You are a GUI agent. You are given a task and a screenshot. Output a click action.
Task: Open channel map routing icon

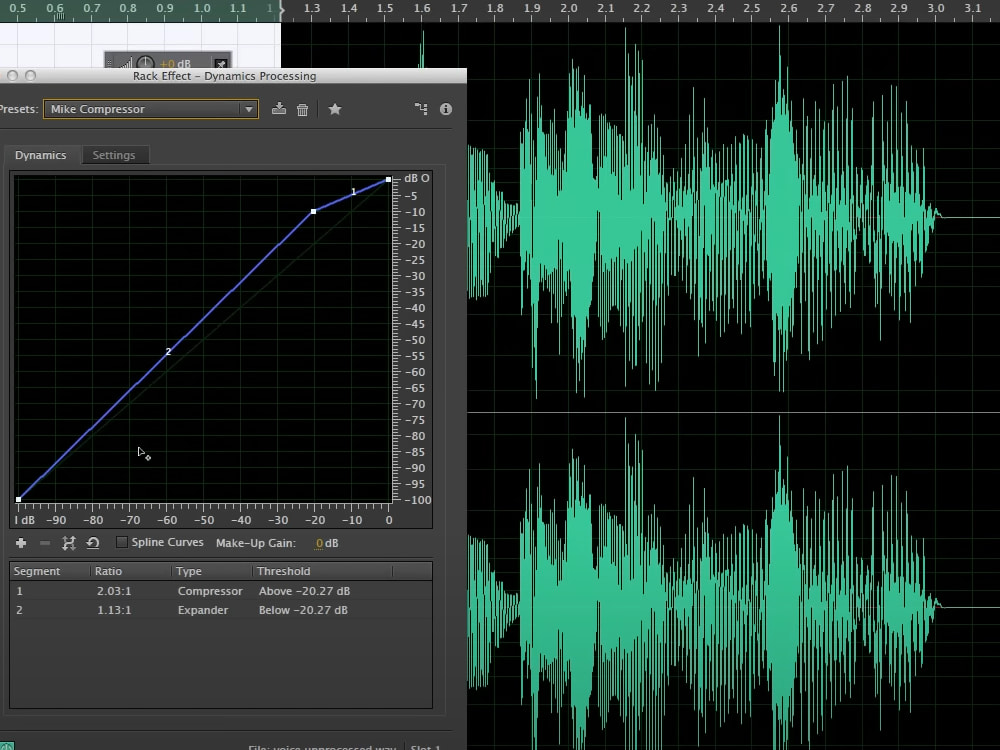coord(421,109)
